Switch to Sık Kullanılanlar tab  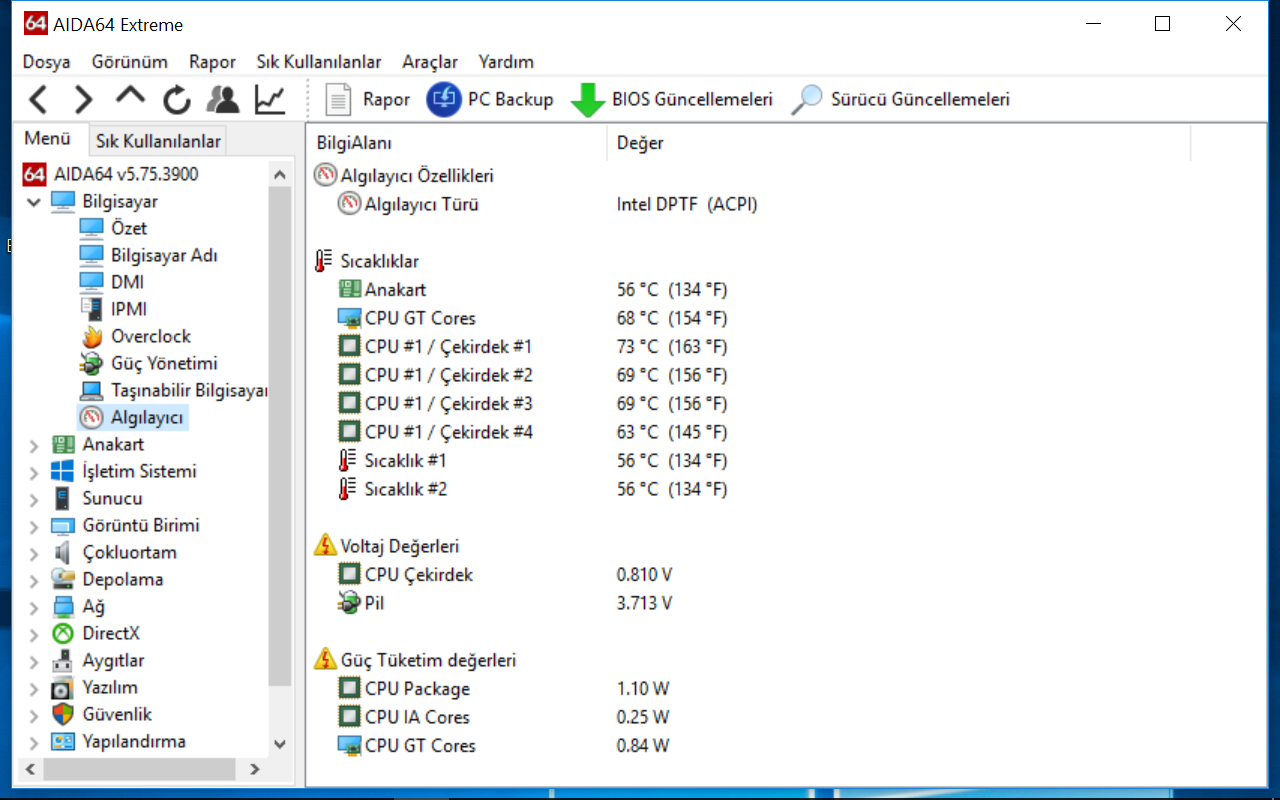click(x=158, y=142)
